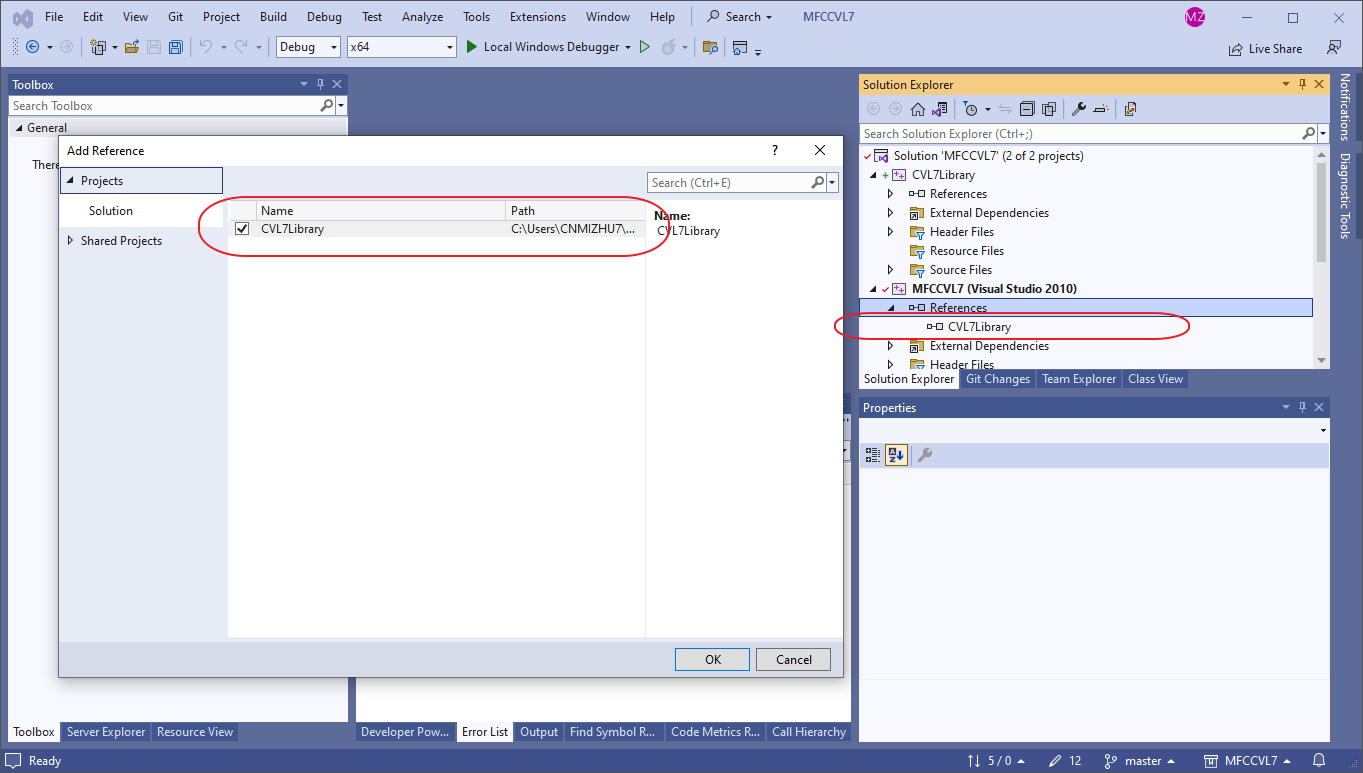This screenshot has height=773, width=1363.
Task: Expand CVL7Library References node
Action: (890, 194)
